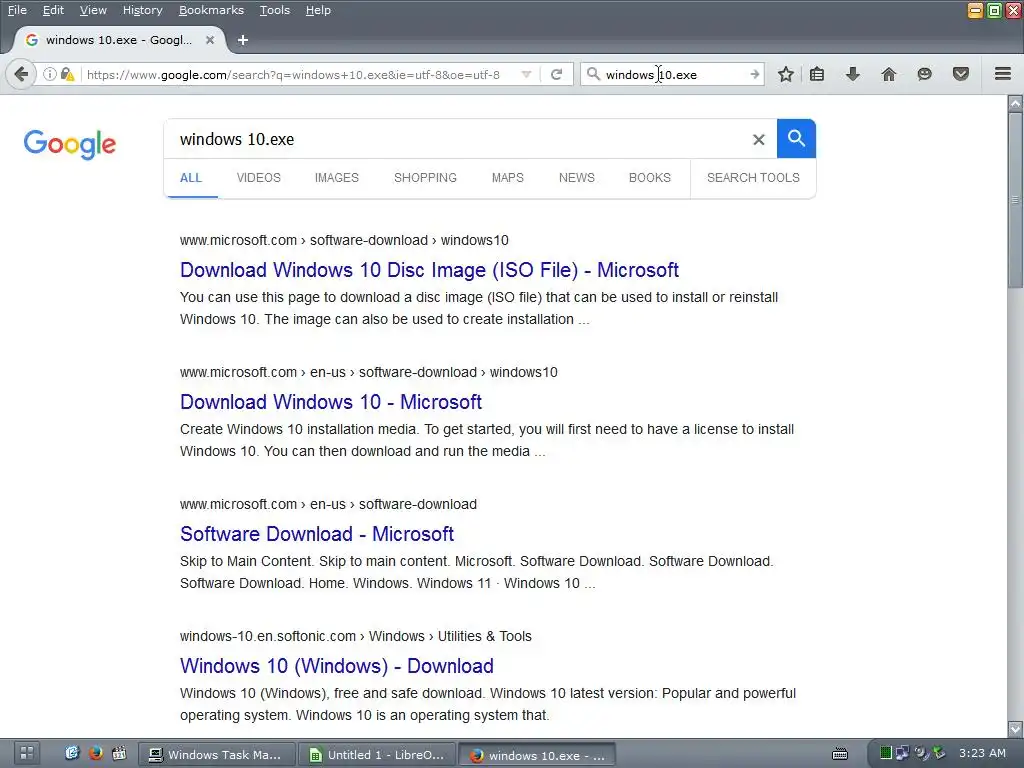Click the 3:23 AM clock
The width and height of the screenshot is (1024, 768).
click(982, 753)
